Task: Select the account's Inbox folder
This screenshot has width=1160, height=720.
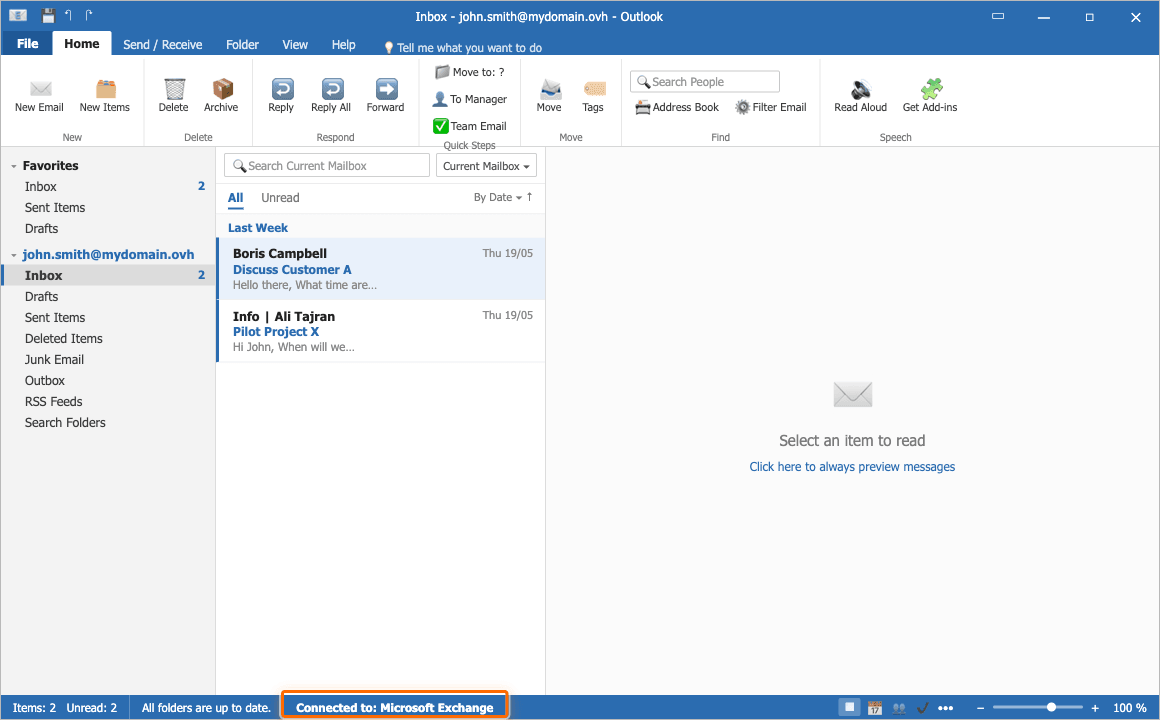Action: pos(109,275)
